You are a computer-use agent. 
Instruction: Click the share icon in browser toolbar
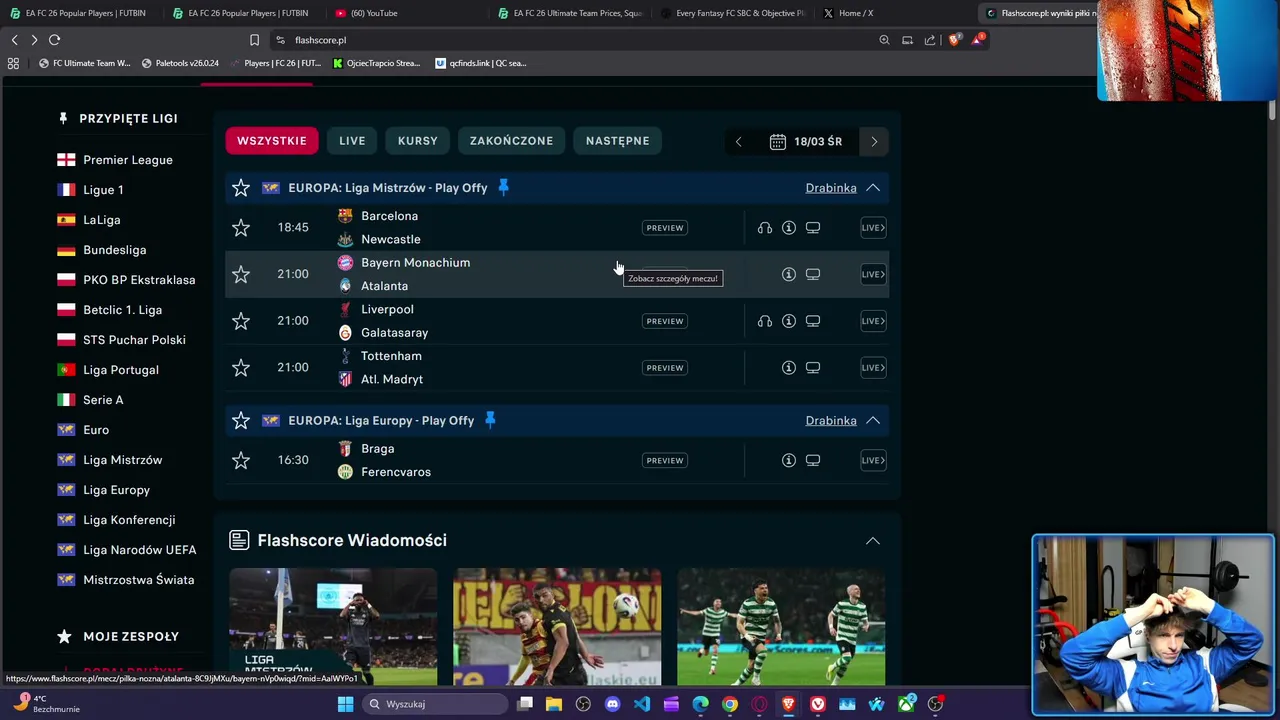point(930,40)
